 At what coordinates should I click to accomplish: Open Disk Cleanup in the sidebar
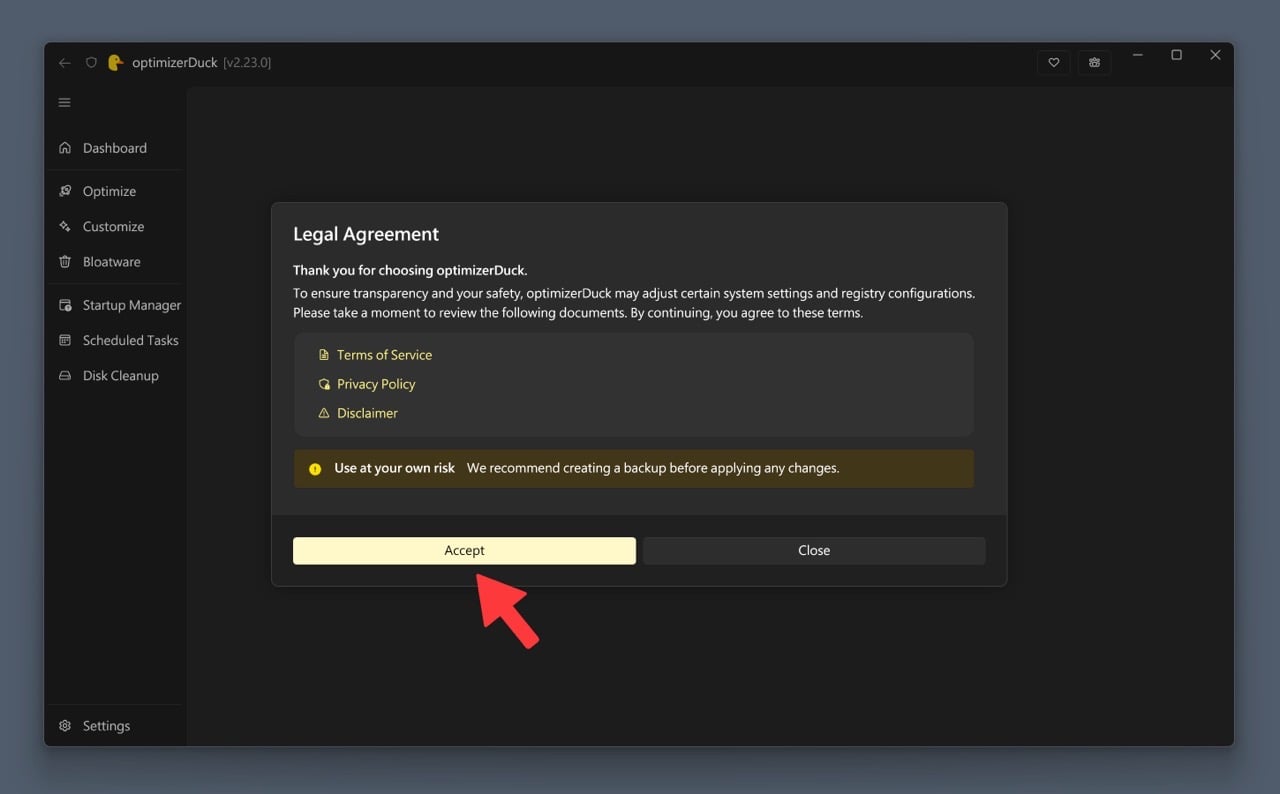coord(114,376)
